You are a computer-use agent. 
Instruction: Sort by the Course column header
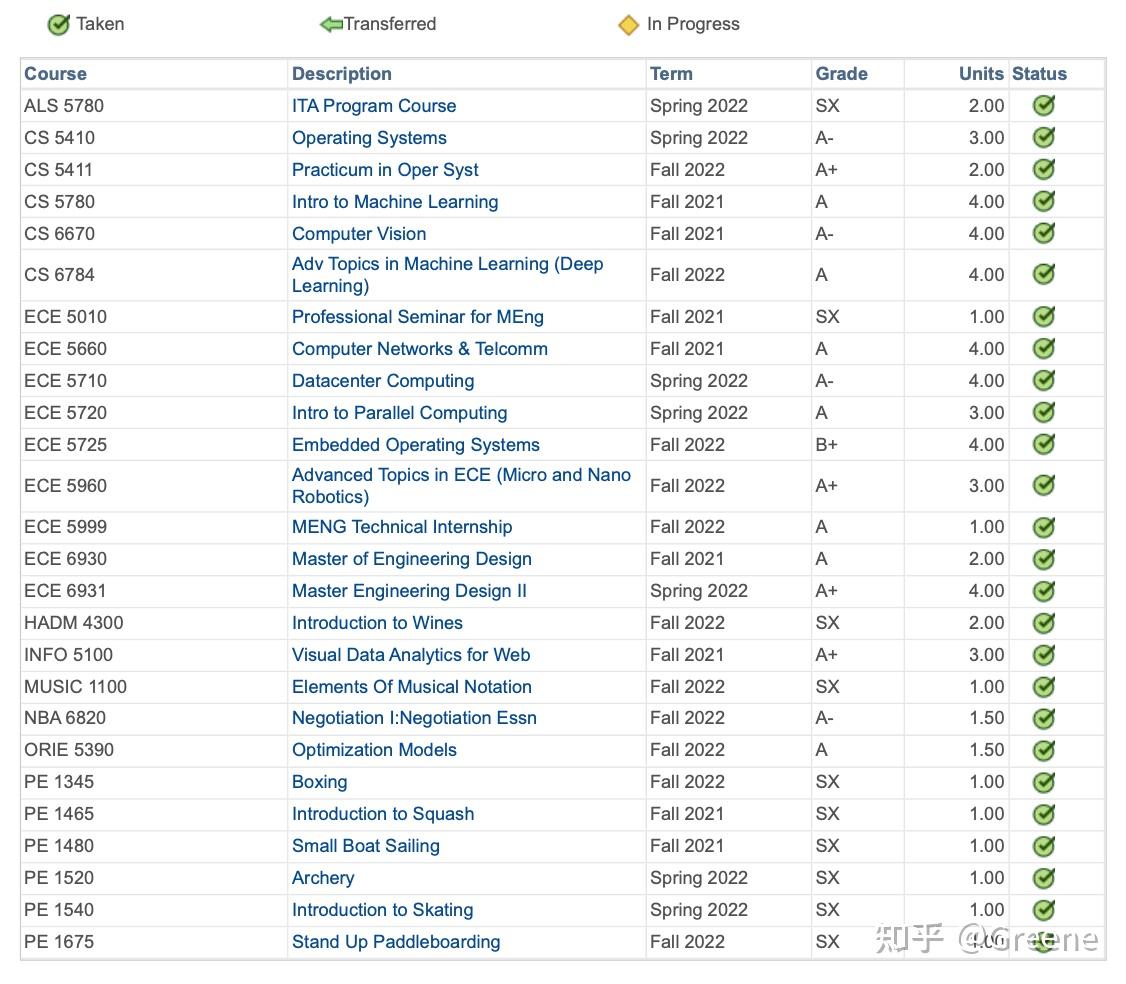pyautogui.click(x=55, y=74)
